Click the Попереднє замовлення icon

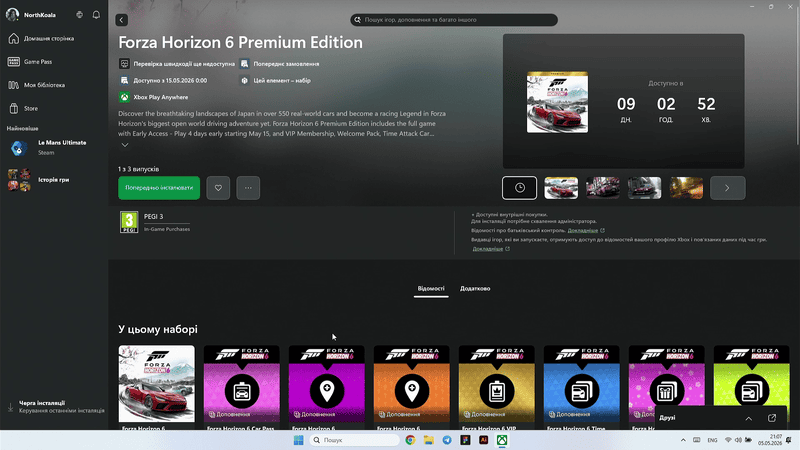pyautogui.click(x=244, y=64)
